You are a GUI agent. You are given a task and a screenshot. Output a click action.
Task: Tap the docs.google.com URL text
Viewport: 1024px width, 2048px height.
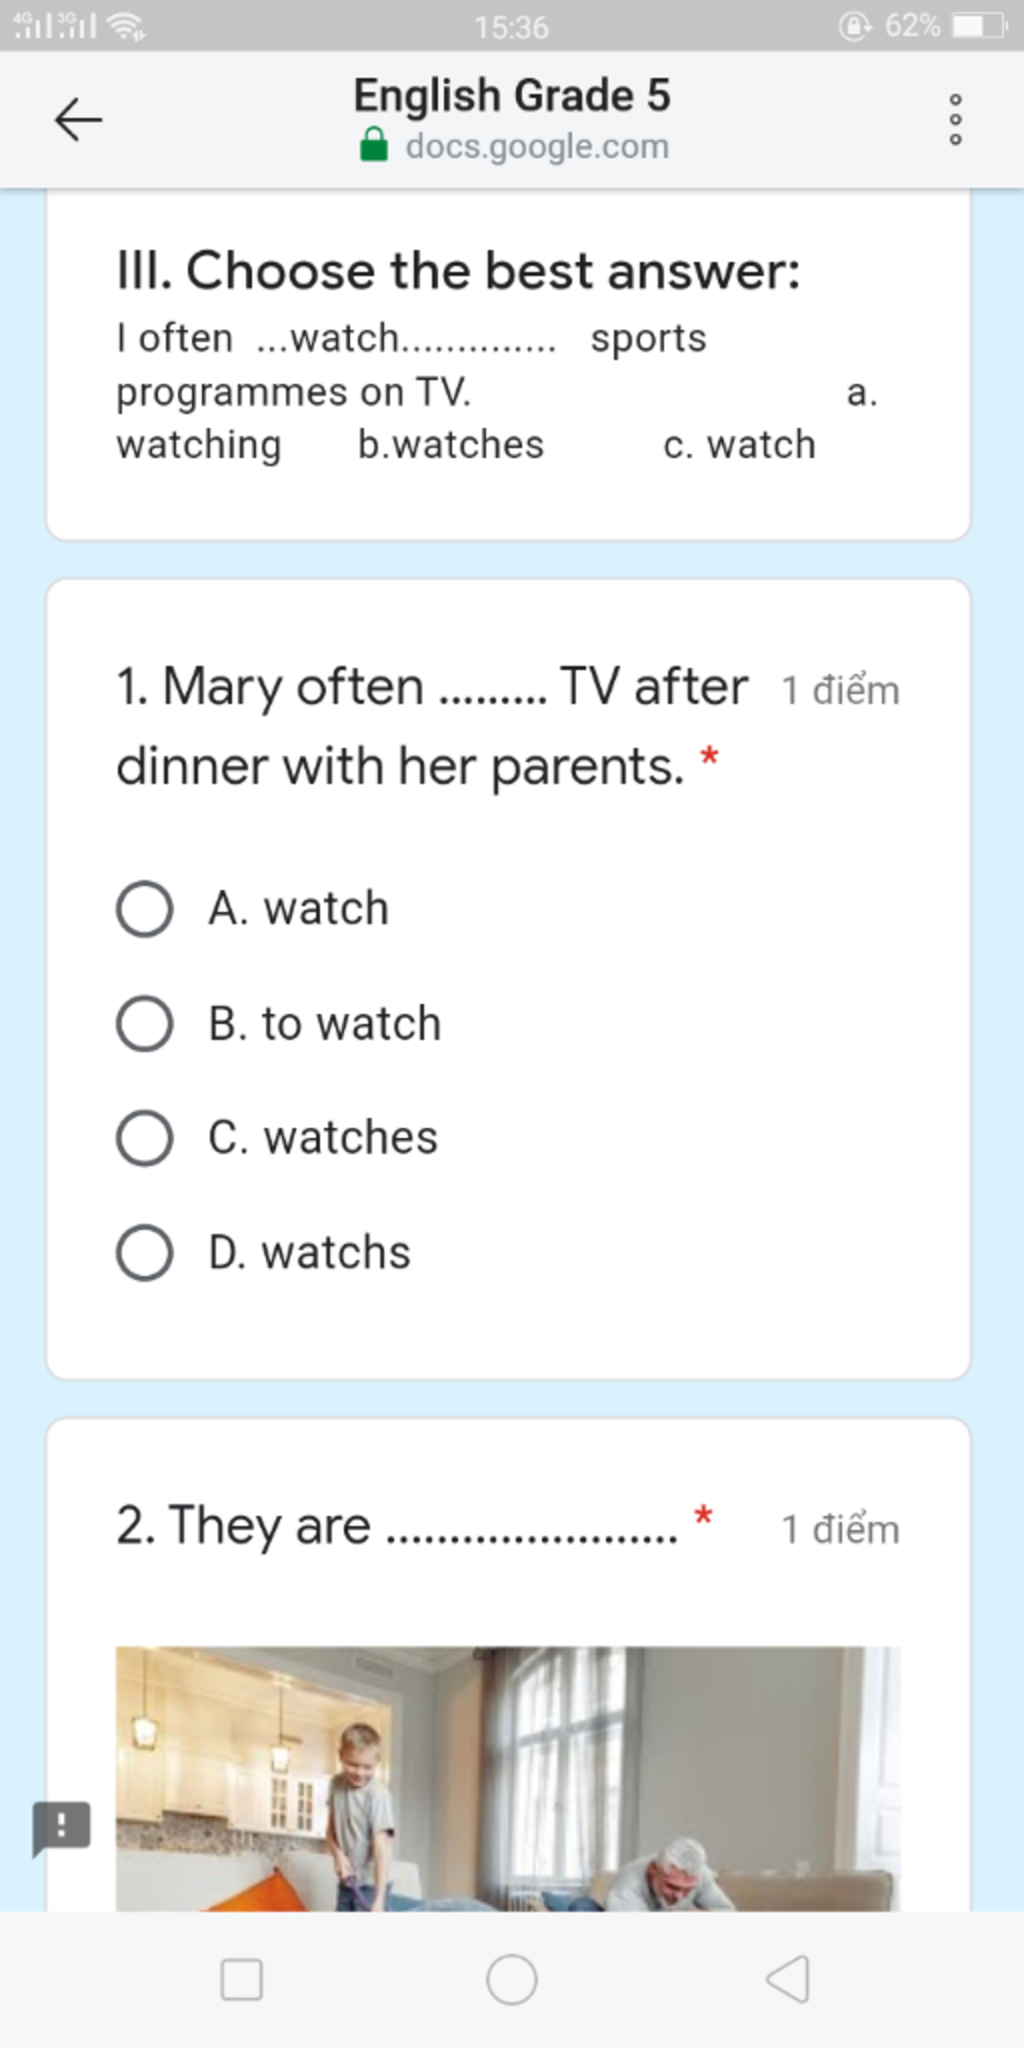coord(537,146)
